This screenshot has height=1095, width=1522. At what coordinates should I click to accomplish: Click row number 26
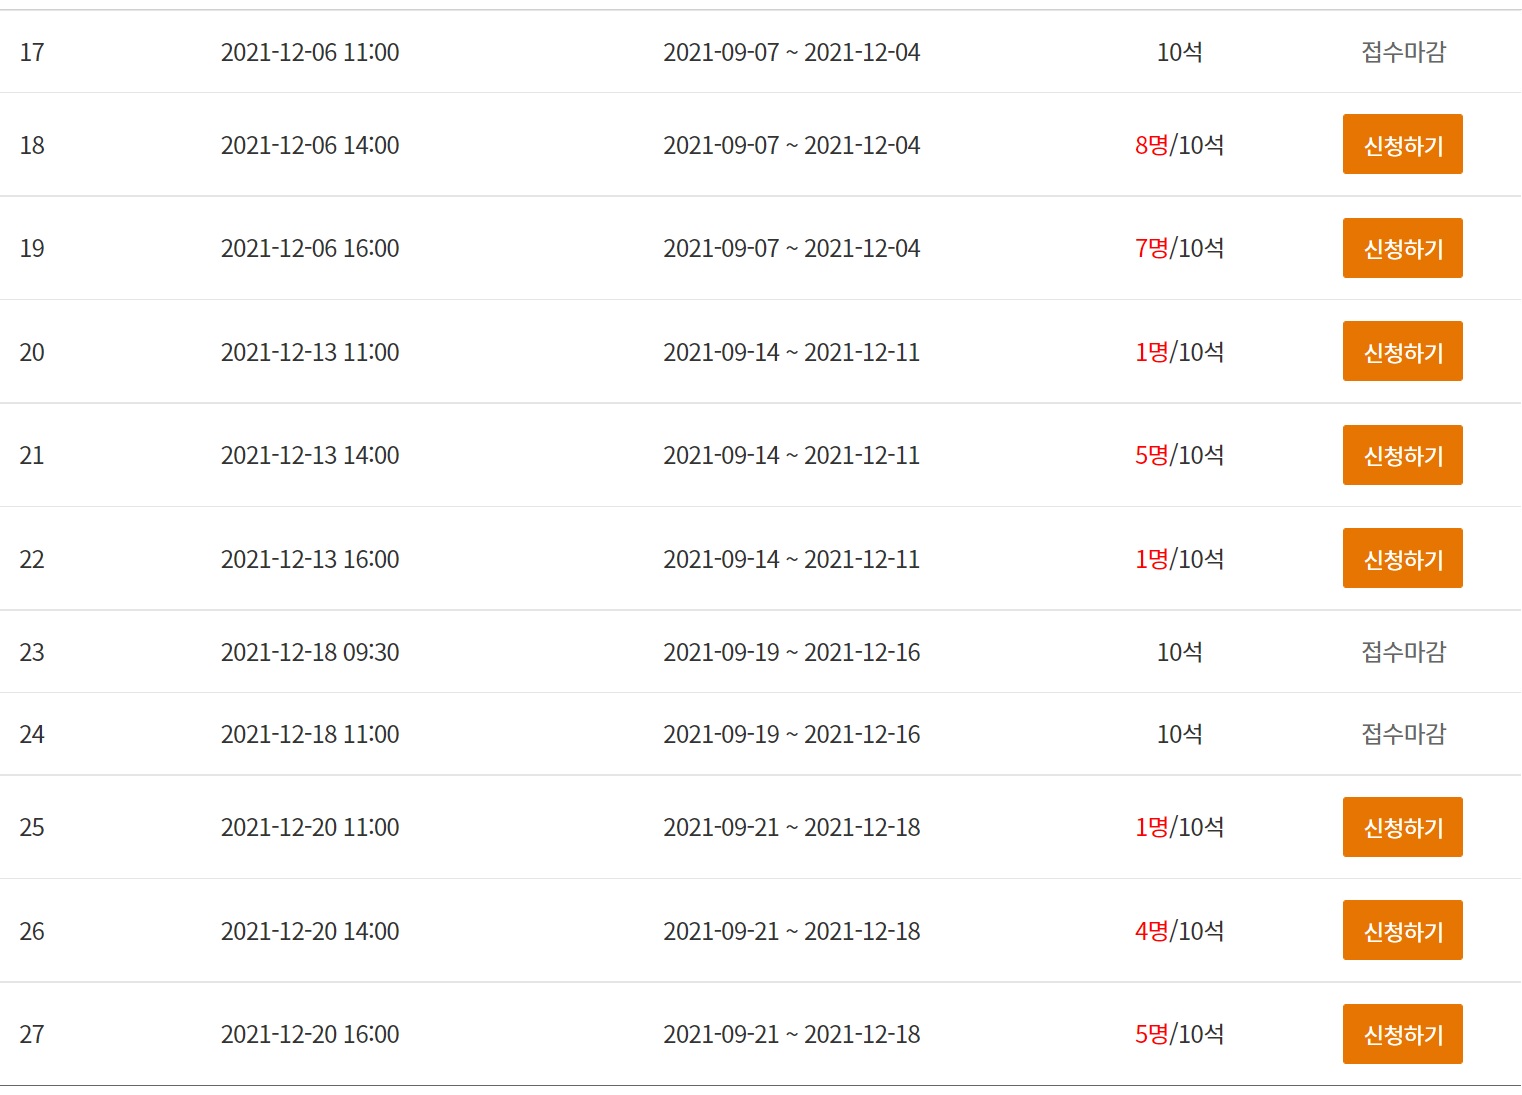(32, 931)
